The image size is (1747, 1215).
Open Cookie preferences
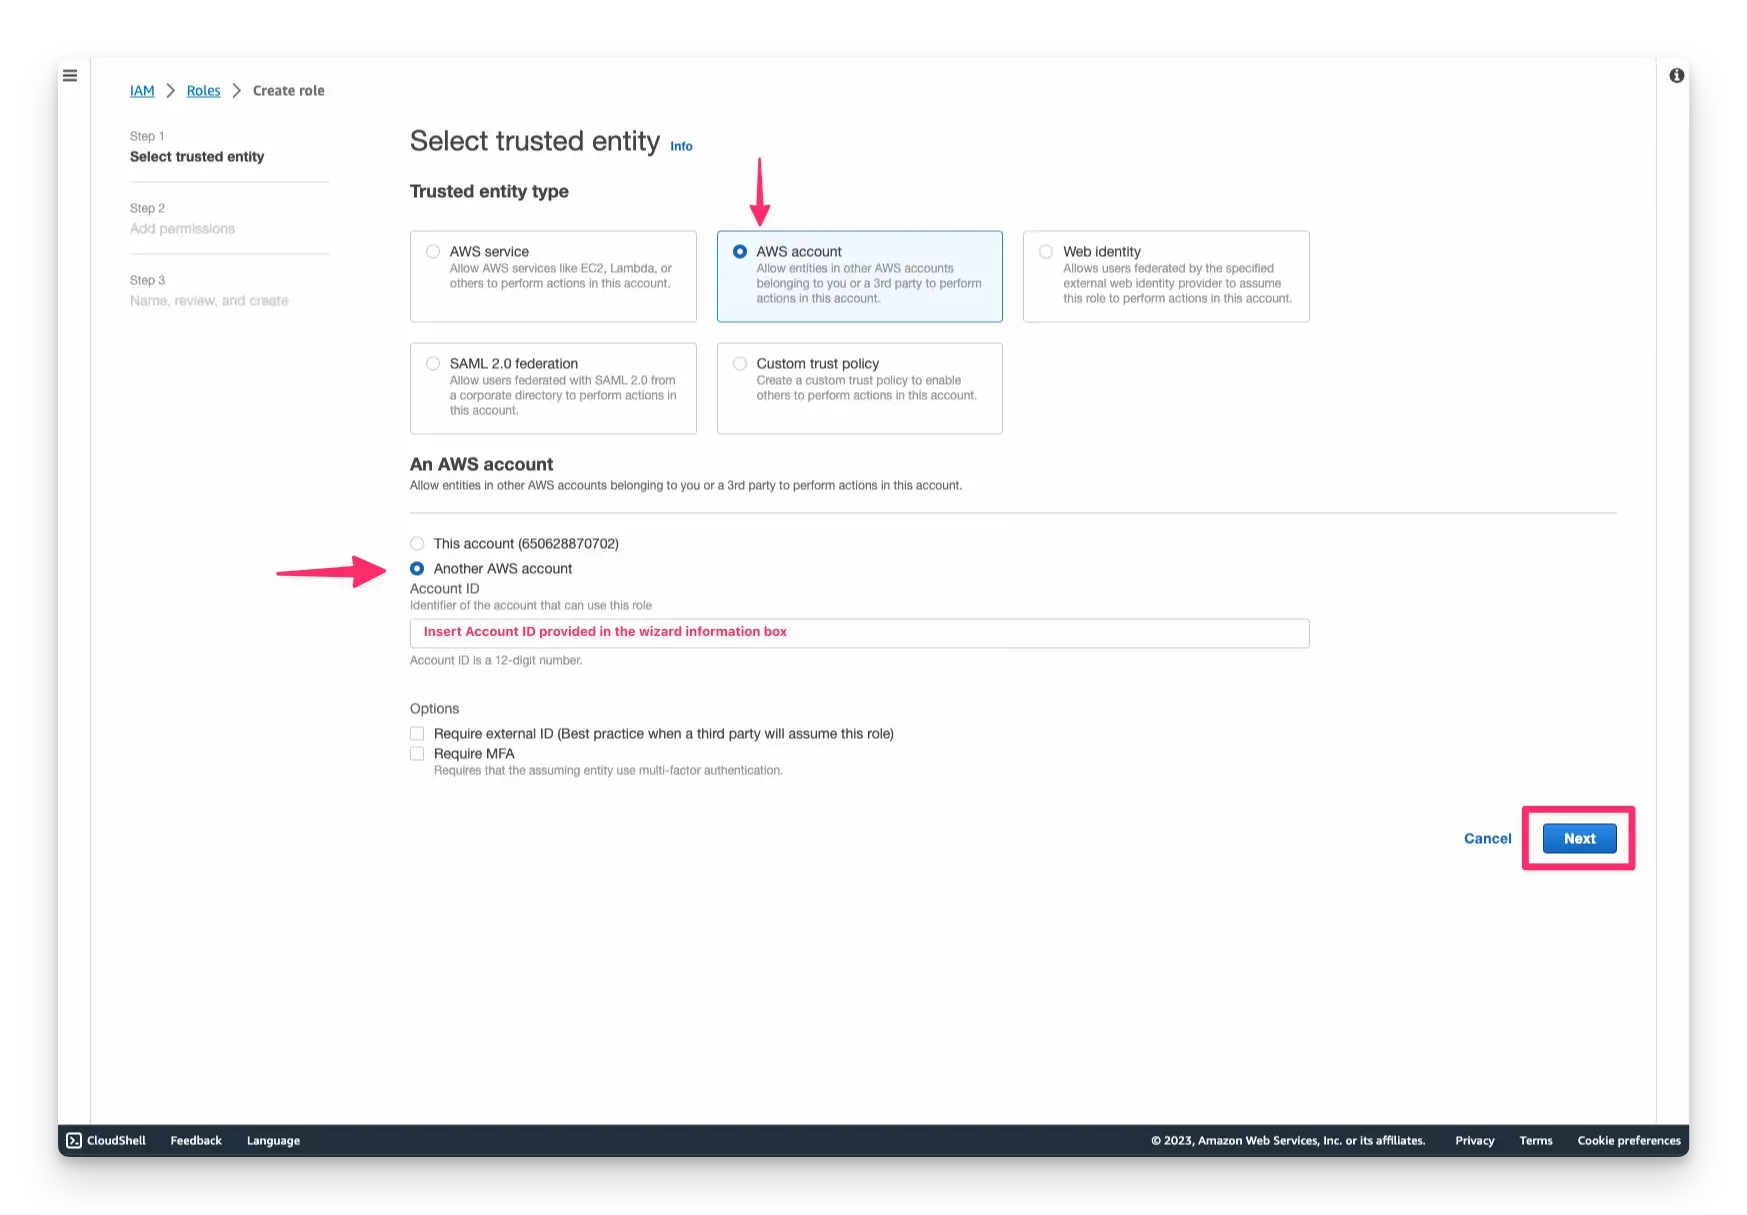1628,1140
